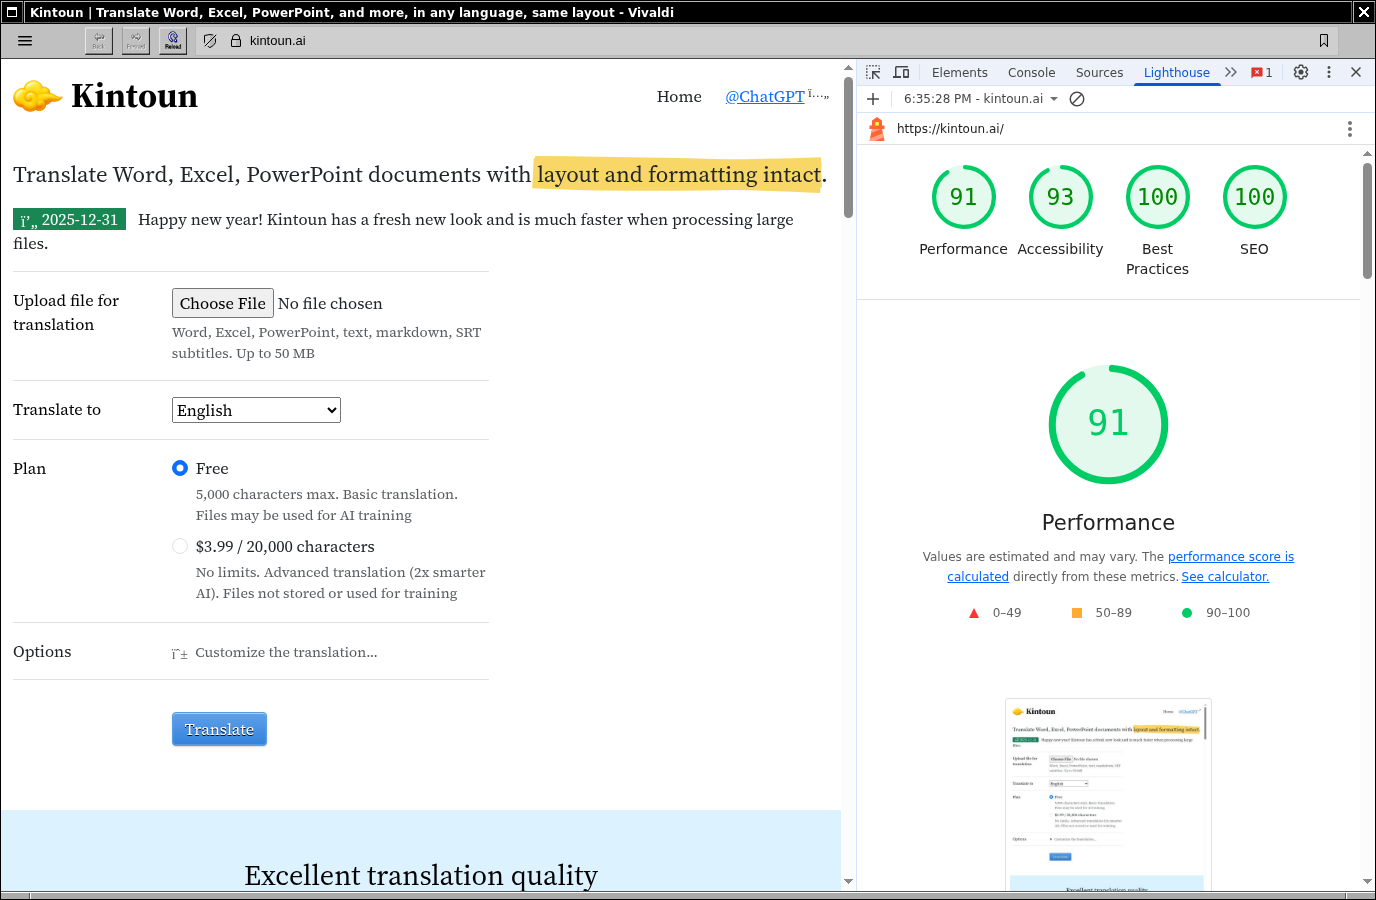The height and width of the screenshot is (900, 1376).
Task: Open DevTools settings with the gear icon
Action: tap(1300, 71)
